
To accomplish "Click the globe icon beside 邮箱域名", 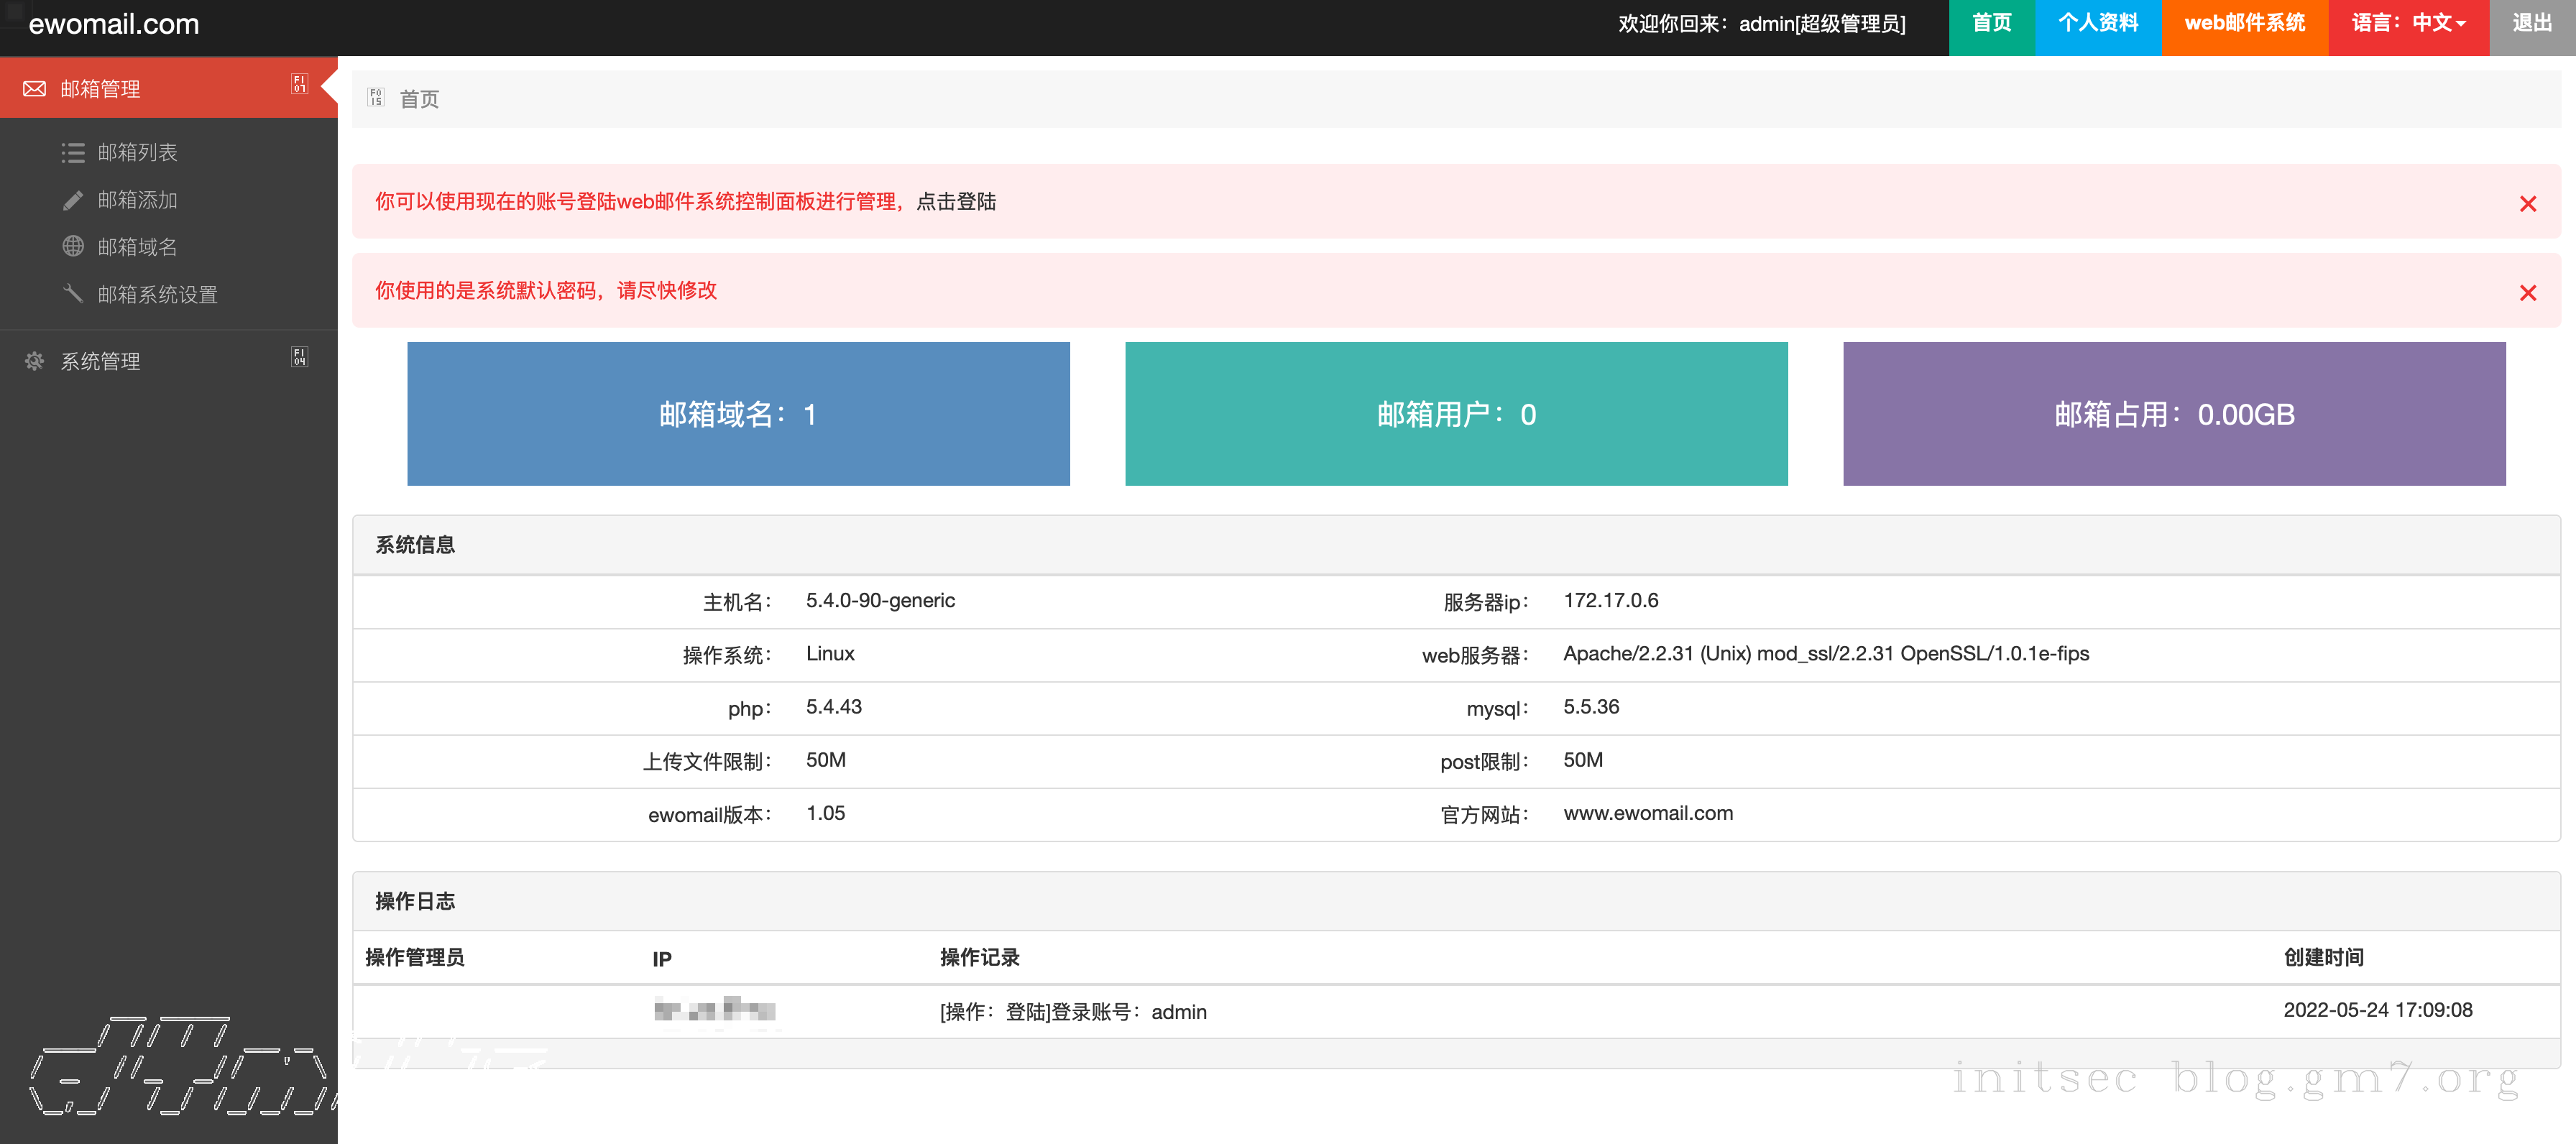I will pyautogui.click(x=73, y=246).
